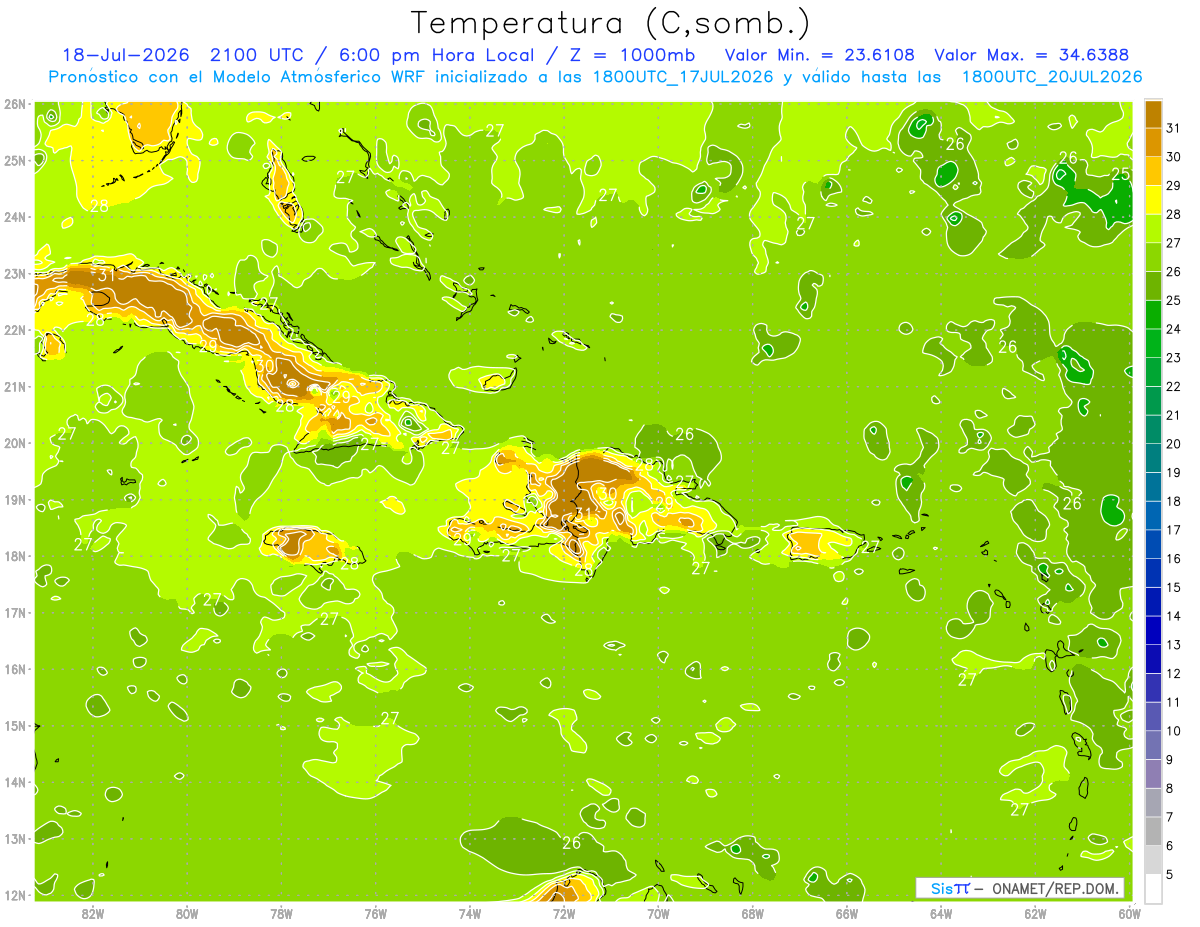Click the colorbar label 20
This screenshot has height=927, width=1200.
(x=1173, y=444)
